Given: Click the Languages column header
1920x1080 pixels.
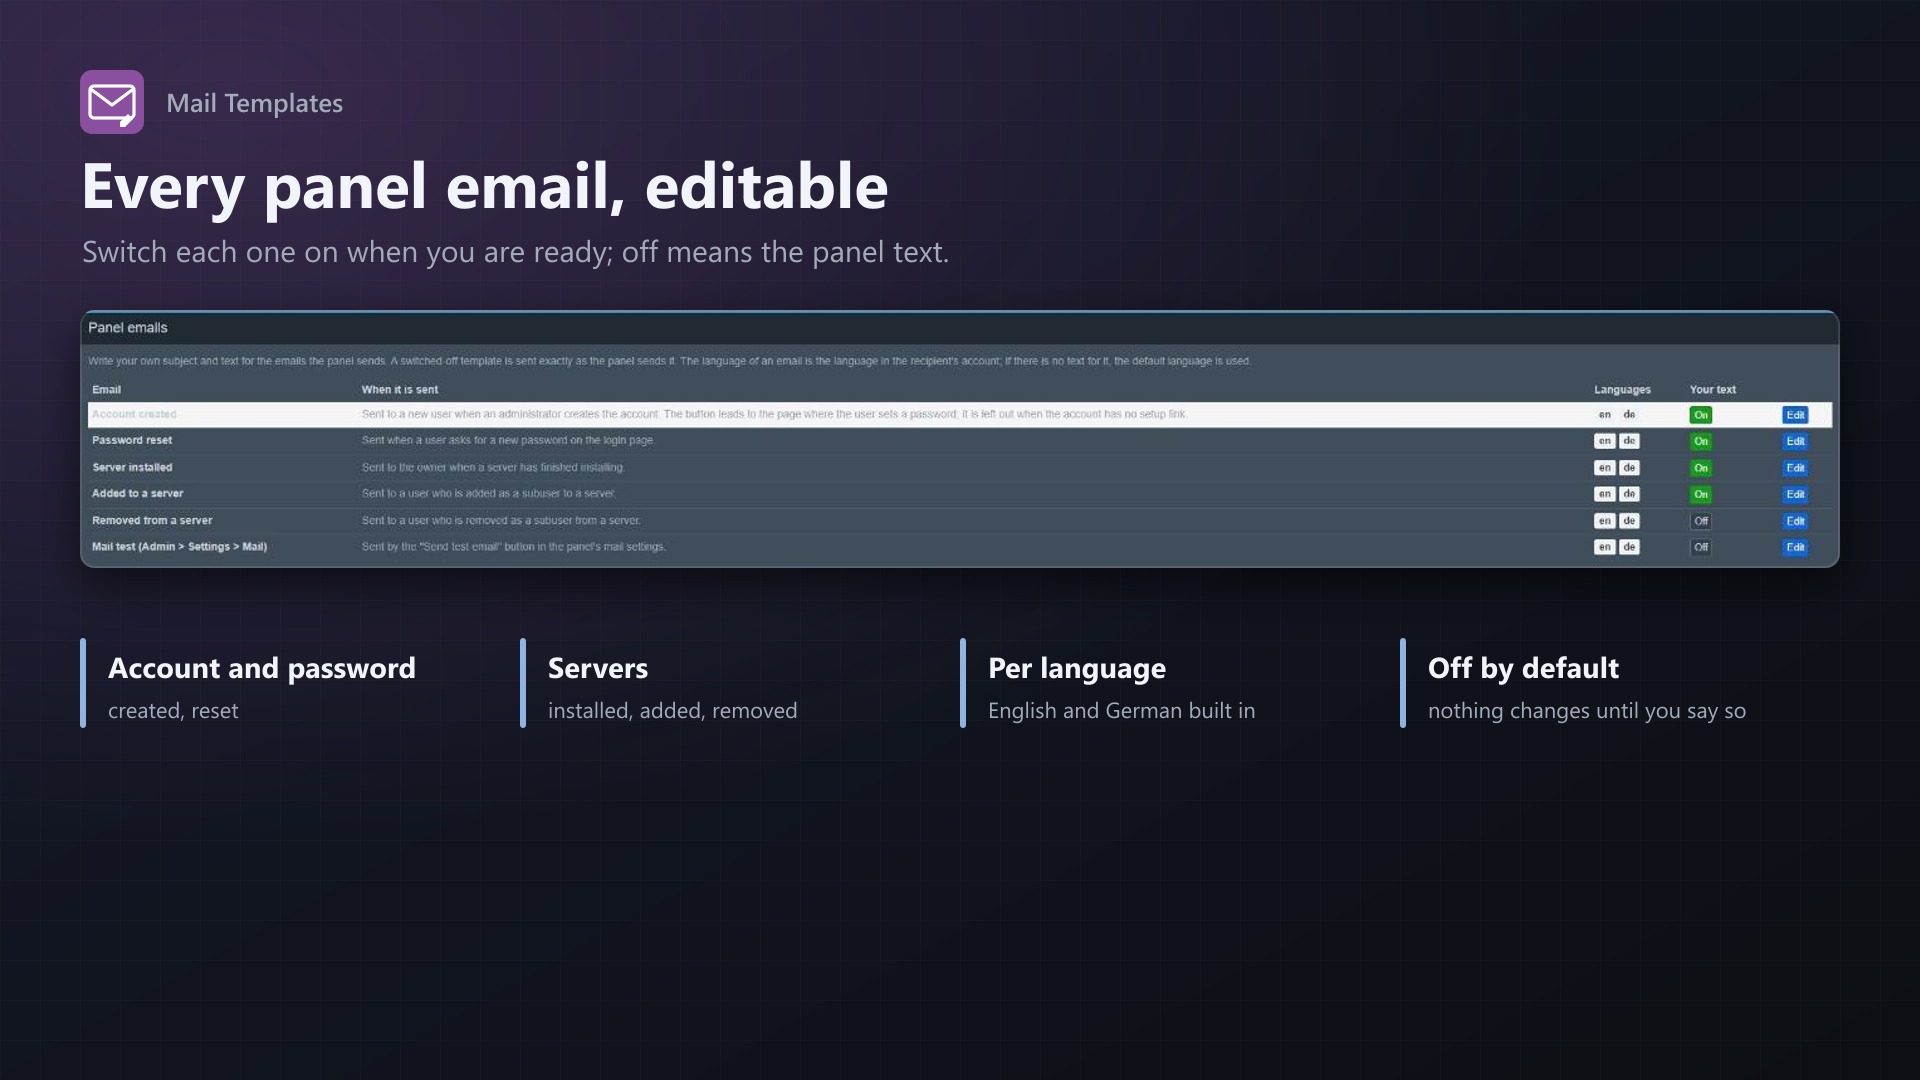Looking at the screenshot, I should 1622,390.
